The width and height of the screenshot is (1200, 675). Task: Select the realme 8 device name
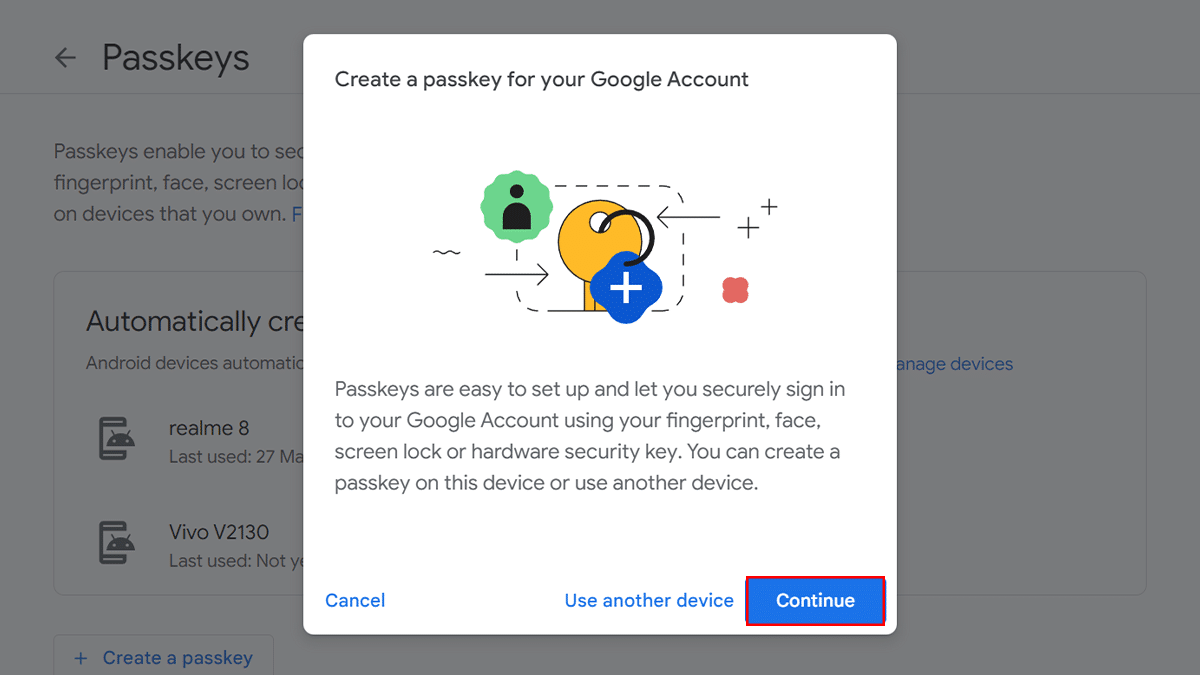(x=209, y=428)
